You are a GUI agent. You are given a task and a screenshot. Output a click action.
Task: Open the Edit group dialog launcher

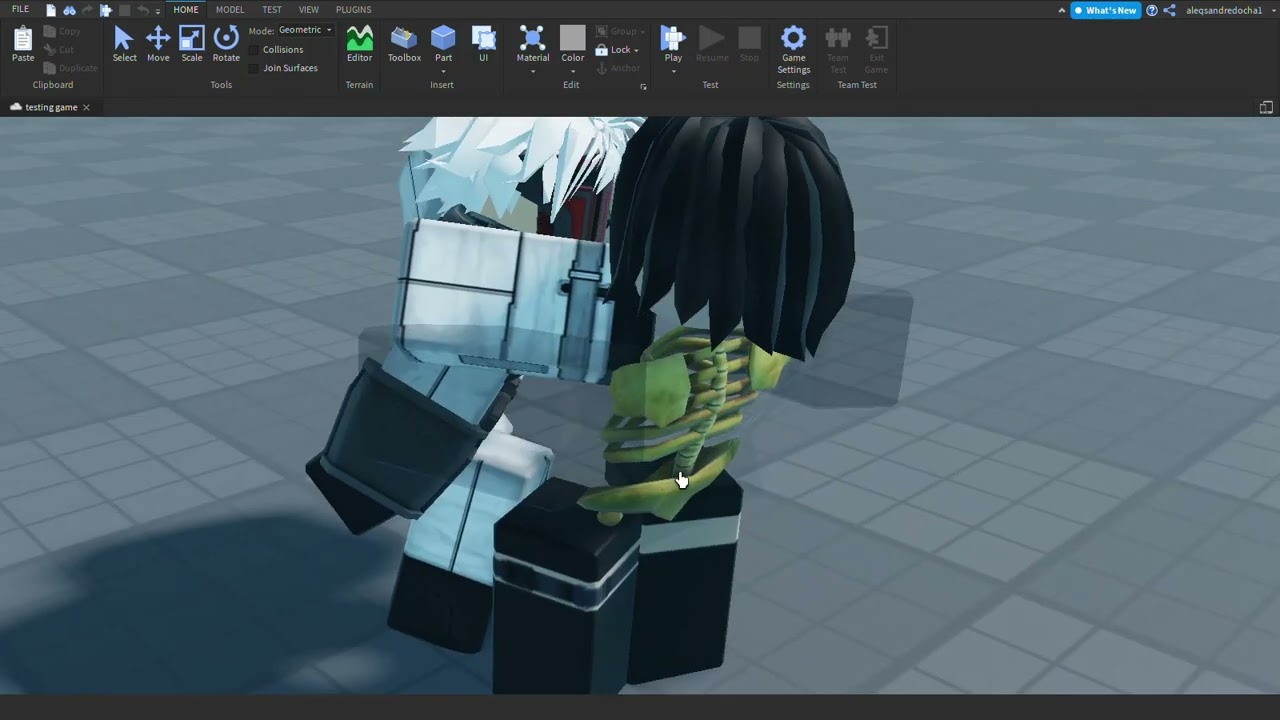click(643, 87)
